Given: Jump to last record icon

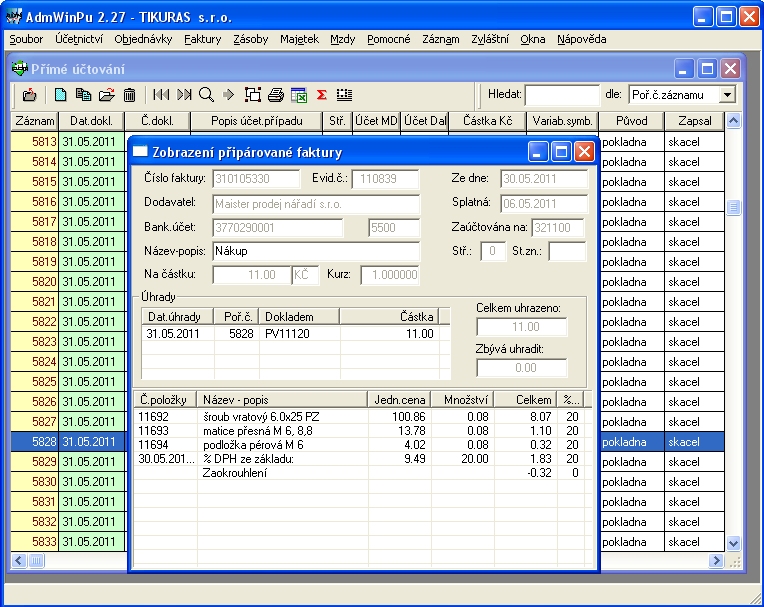Looking at the screenshot, I should [x=184, y=95].
